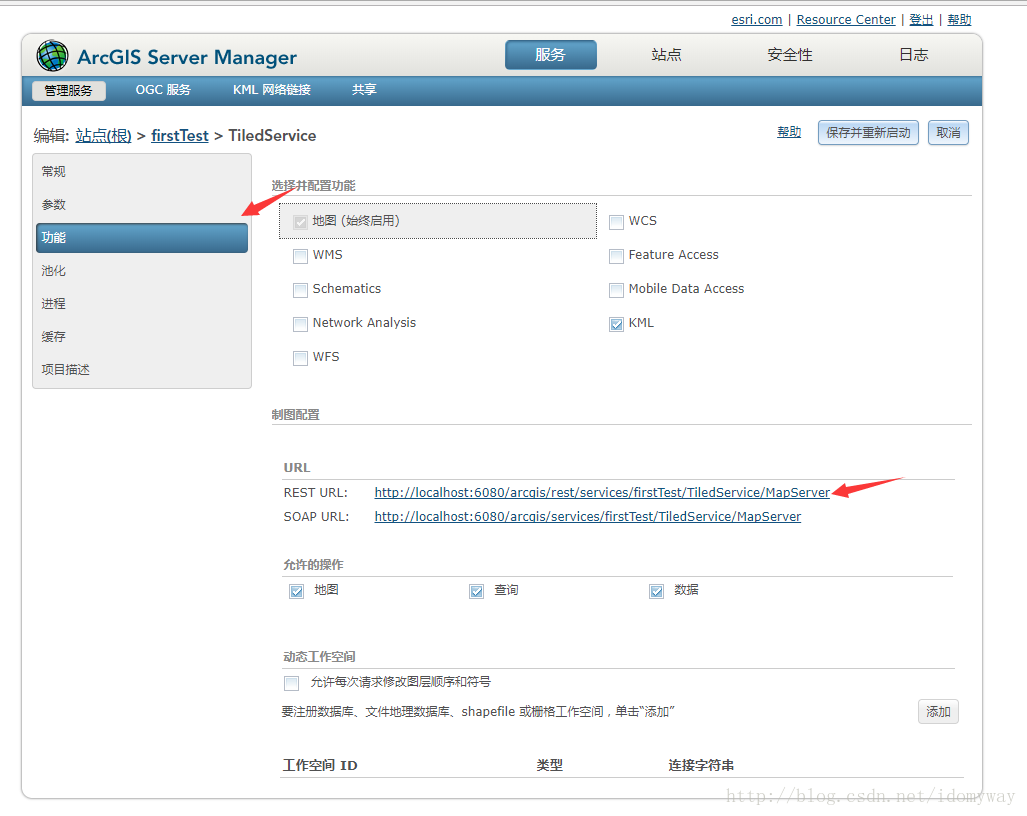Open the SOAP URL MapServer link
This screenshot has height=816, width=1027.
pyautogui.click(x=588, y=517)
